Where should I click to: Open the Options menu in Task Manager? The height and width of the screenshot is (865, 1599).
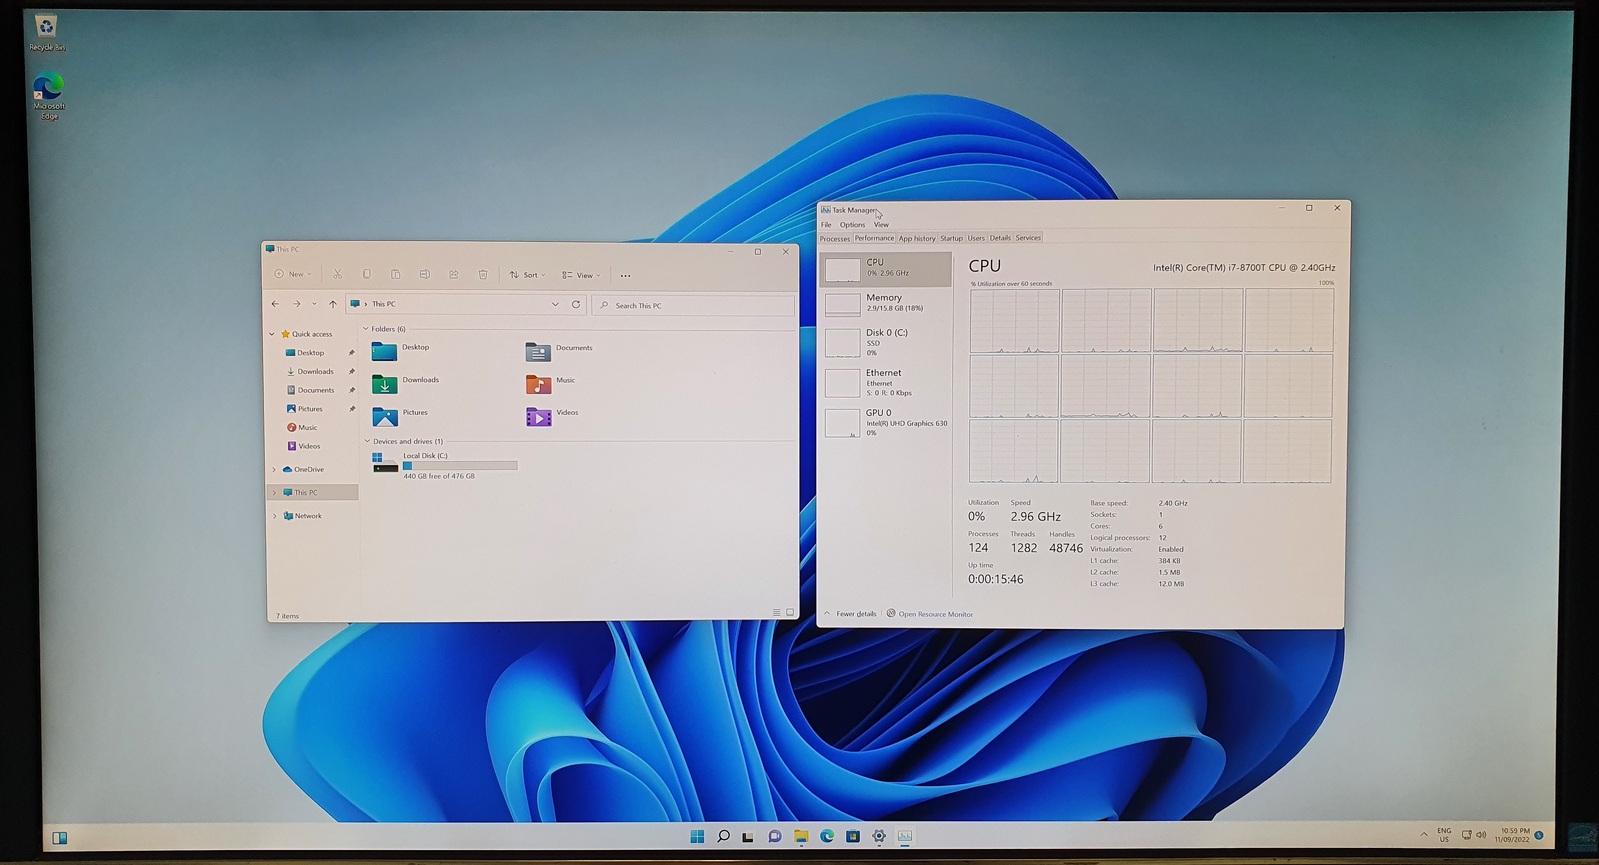(x=852, y=225)
